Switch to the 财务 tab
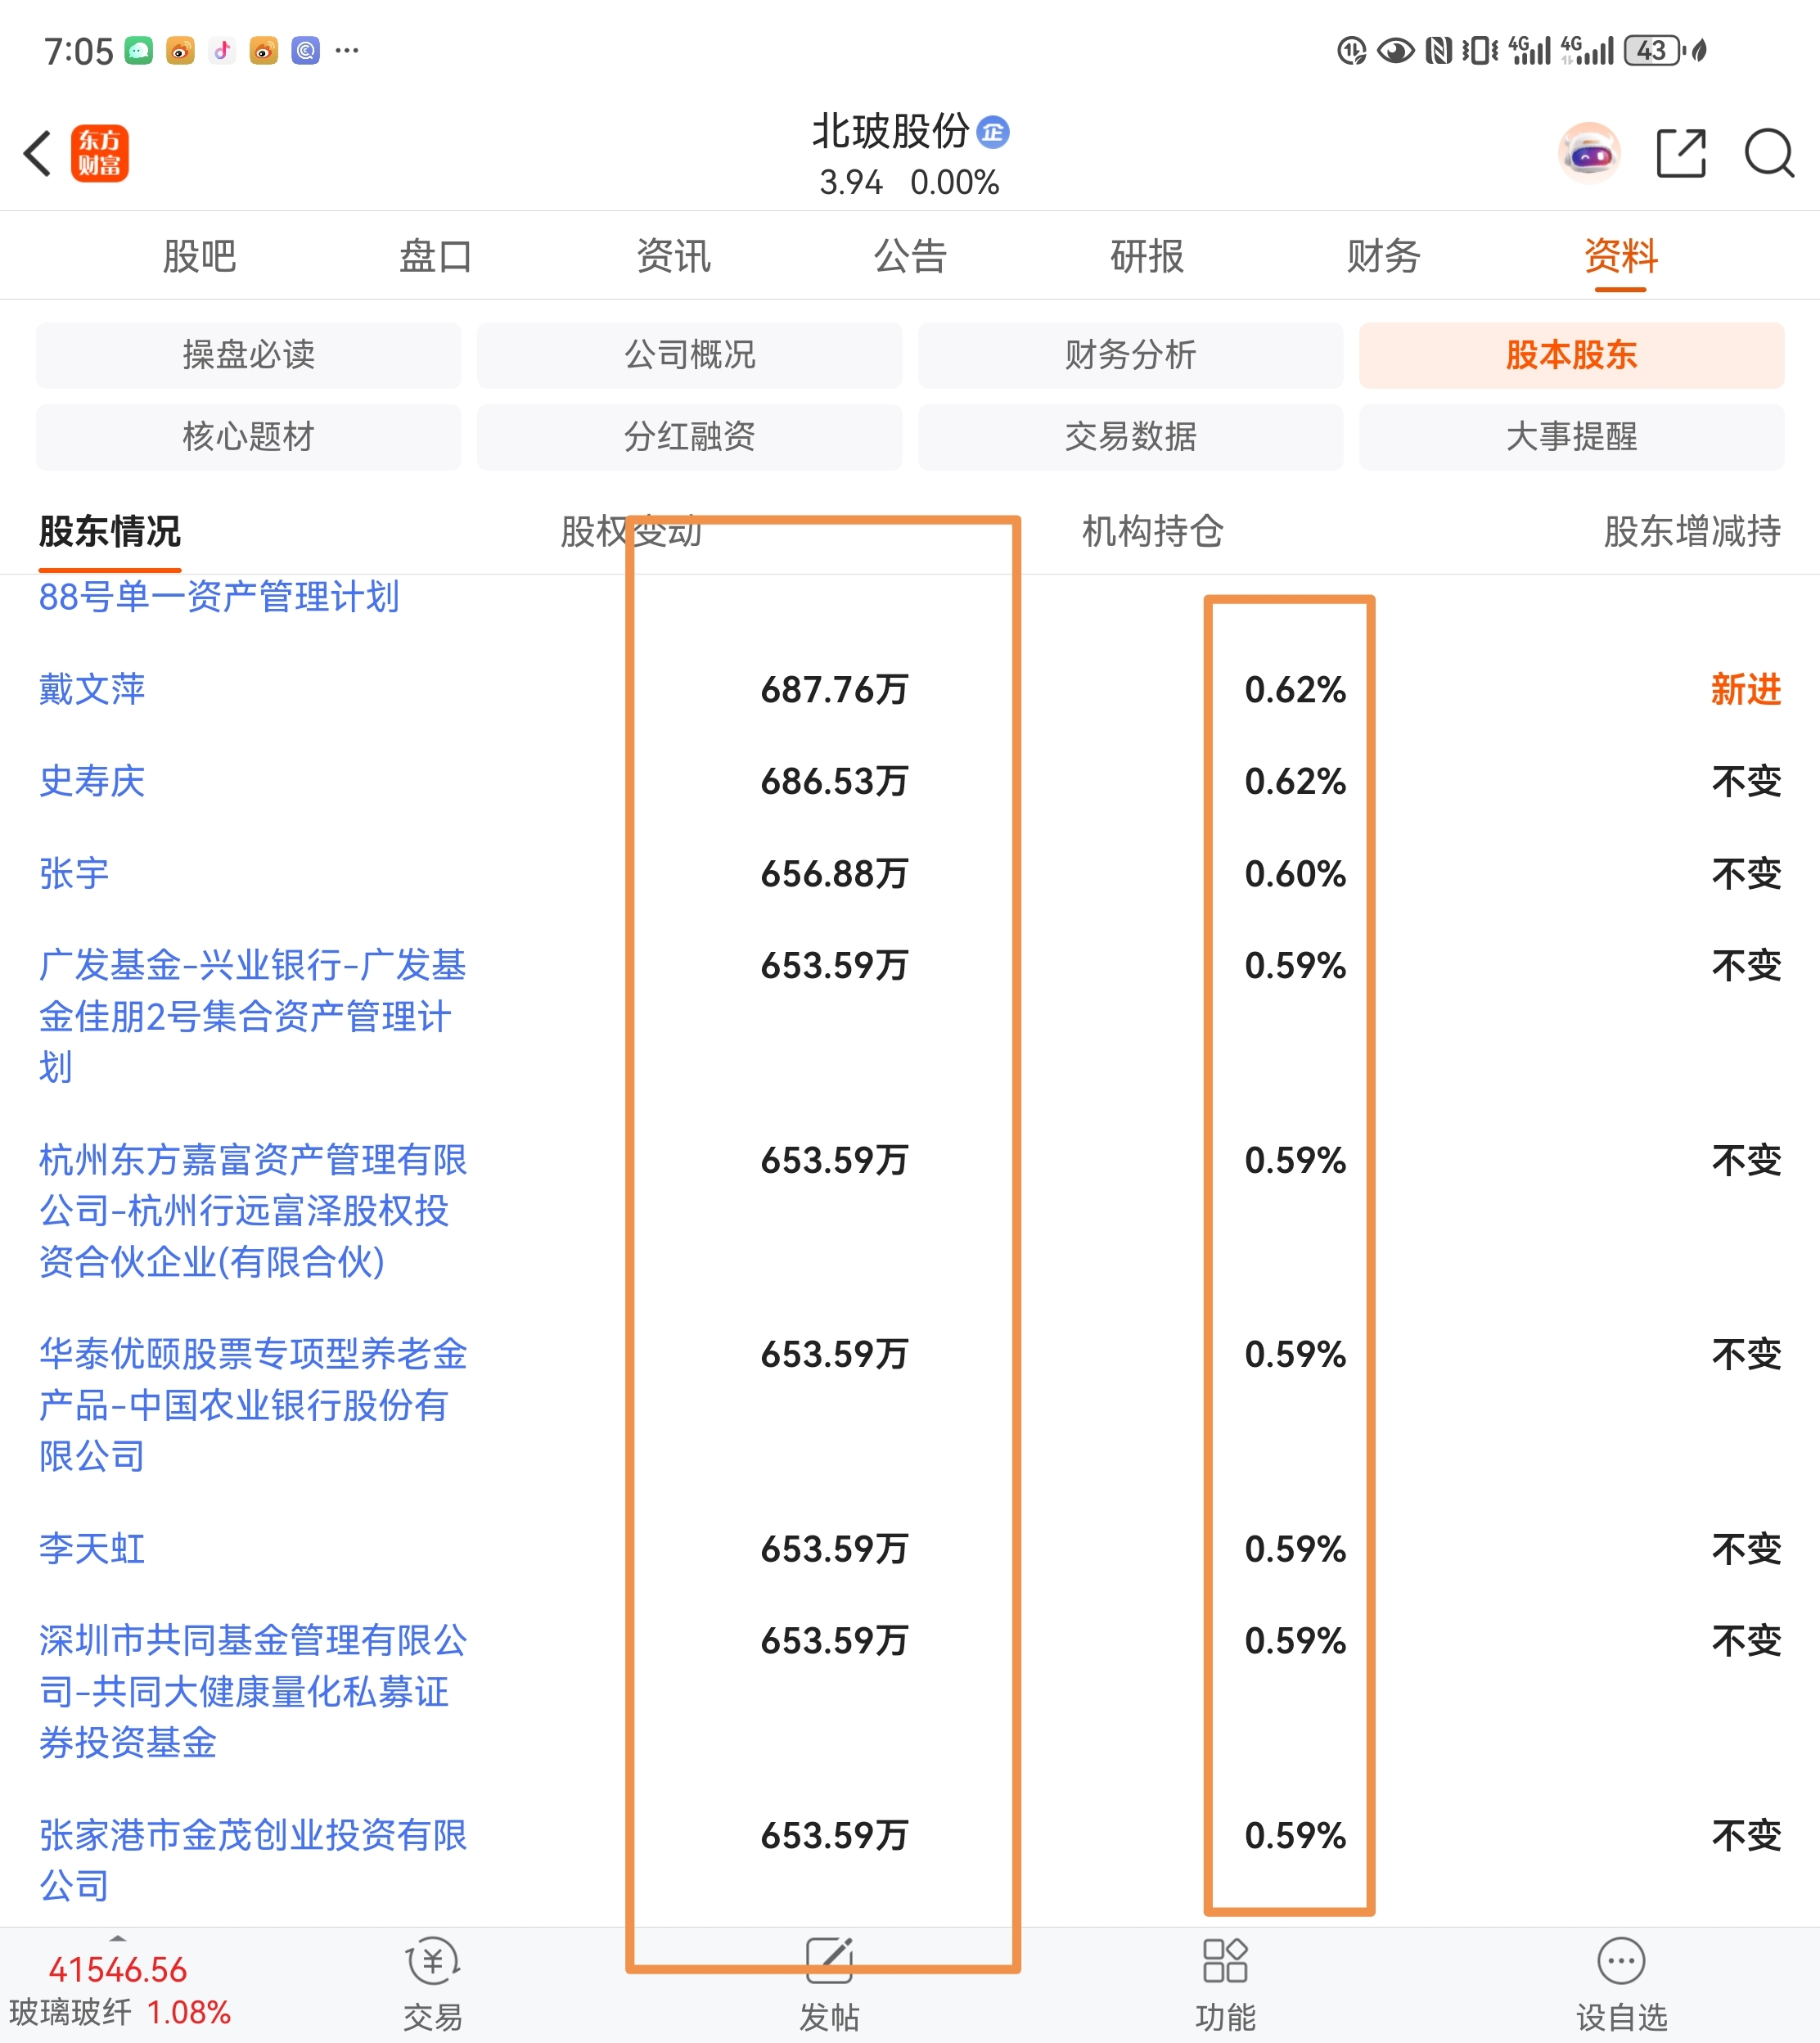 (x=1384, y=256)
